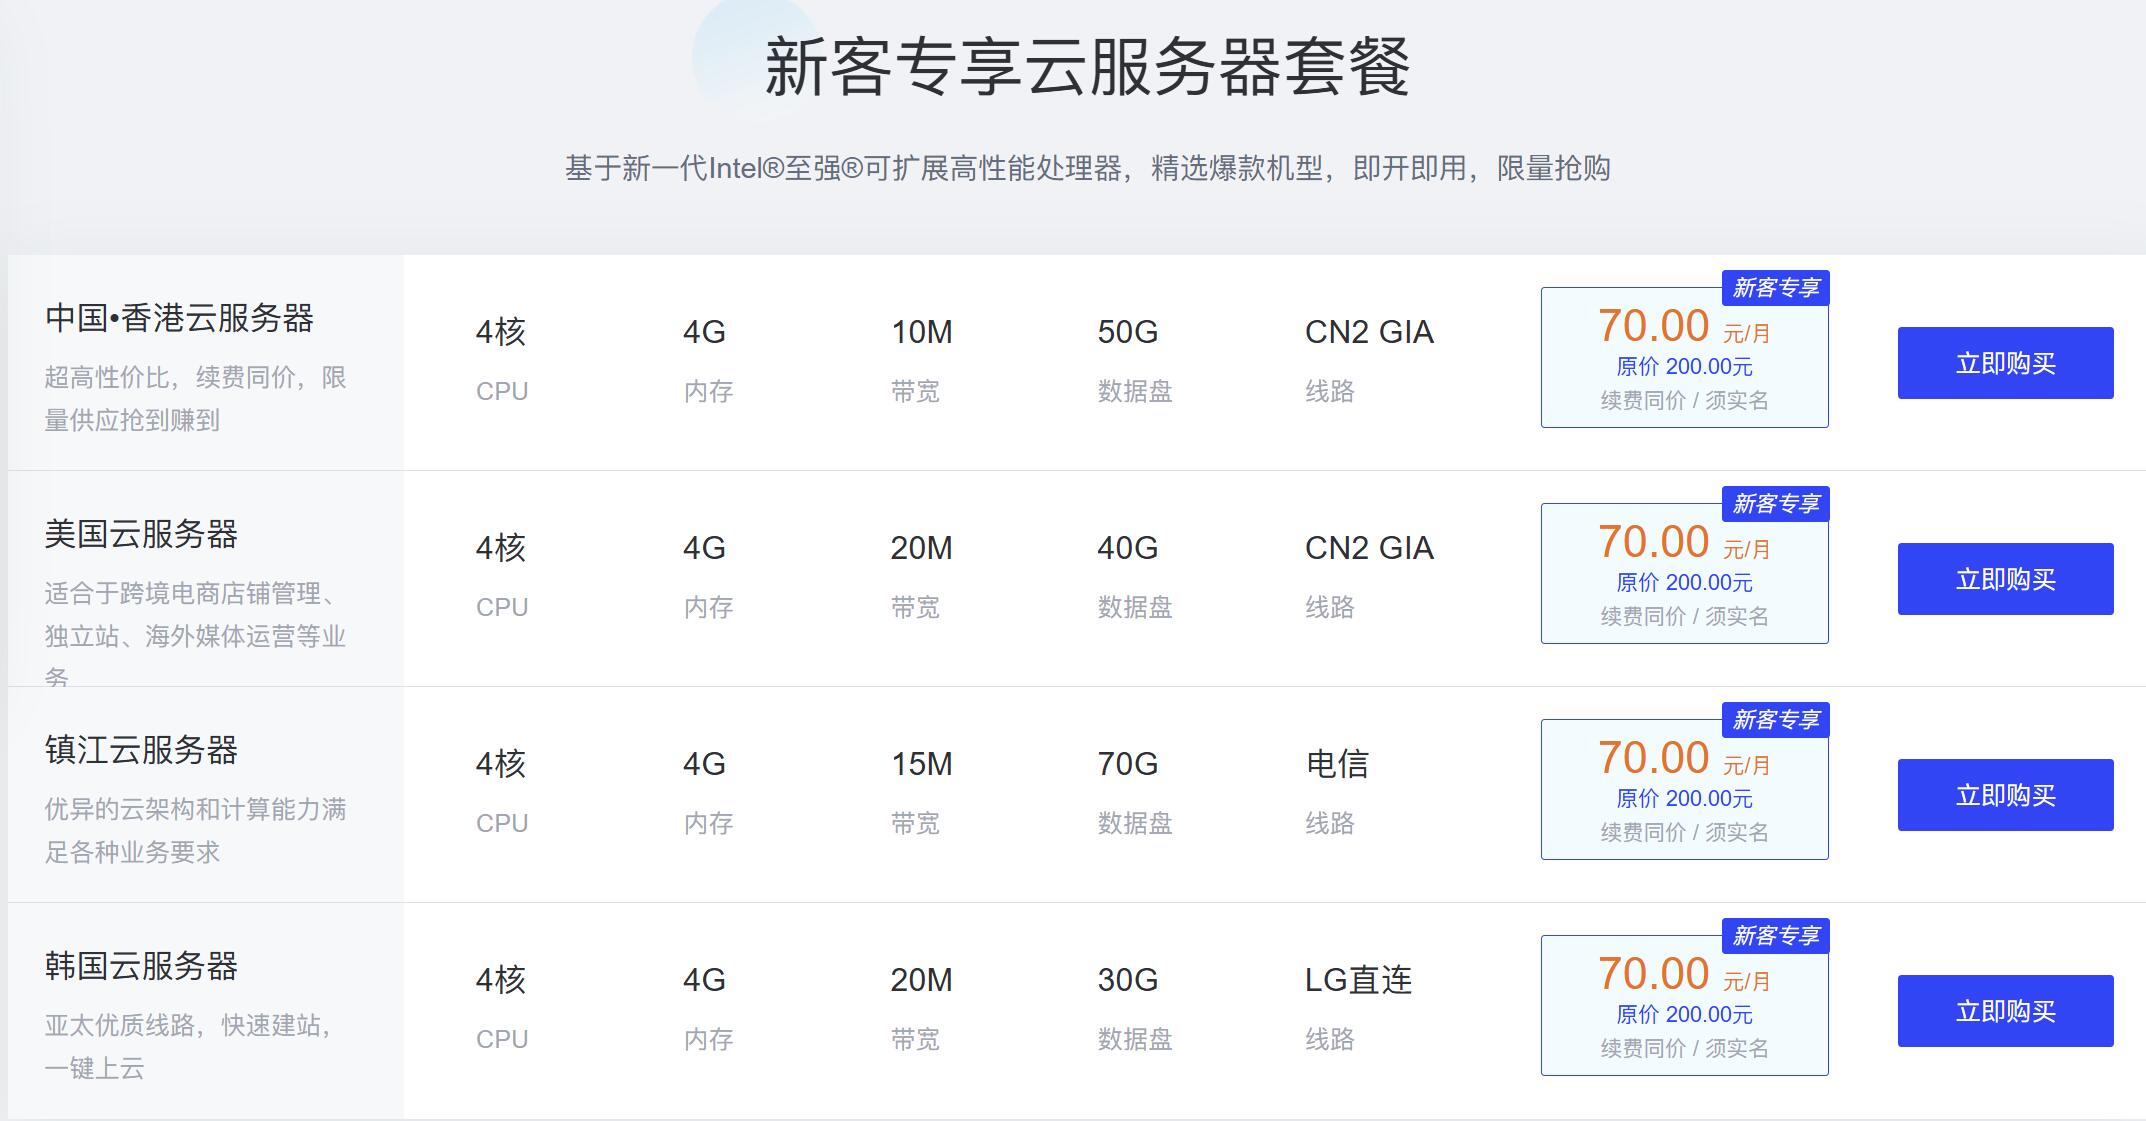Viewport: 2146px width, 1121px height.
Task: Click 30G data disk value
Action: click(x=1128, y=980)
